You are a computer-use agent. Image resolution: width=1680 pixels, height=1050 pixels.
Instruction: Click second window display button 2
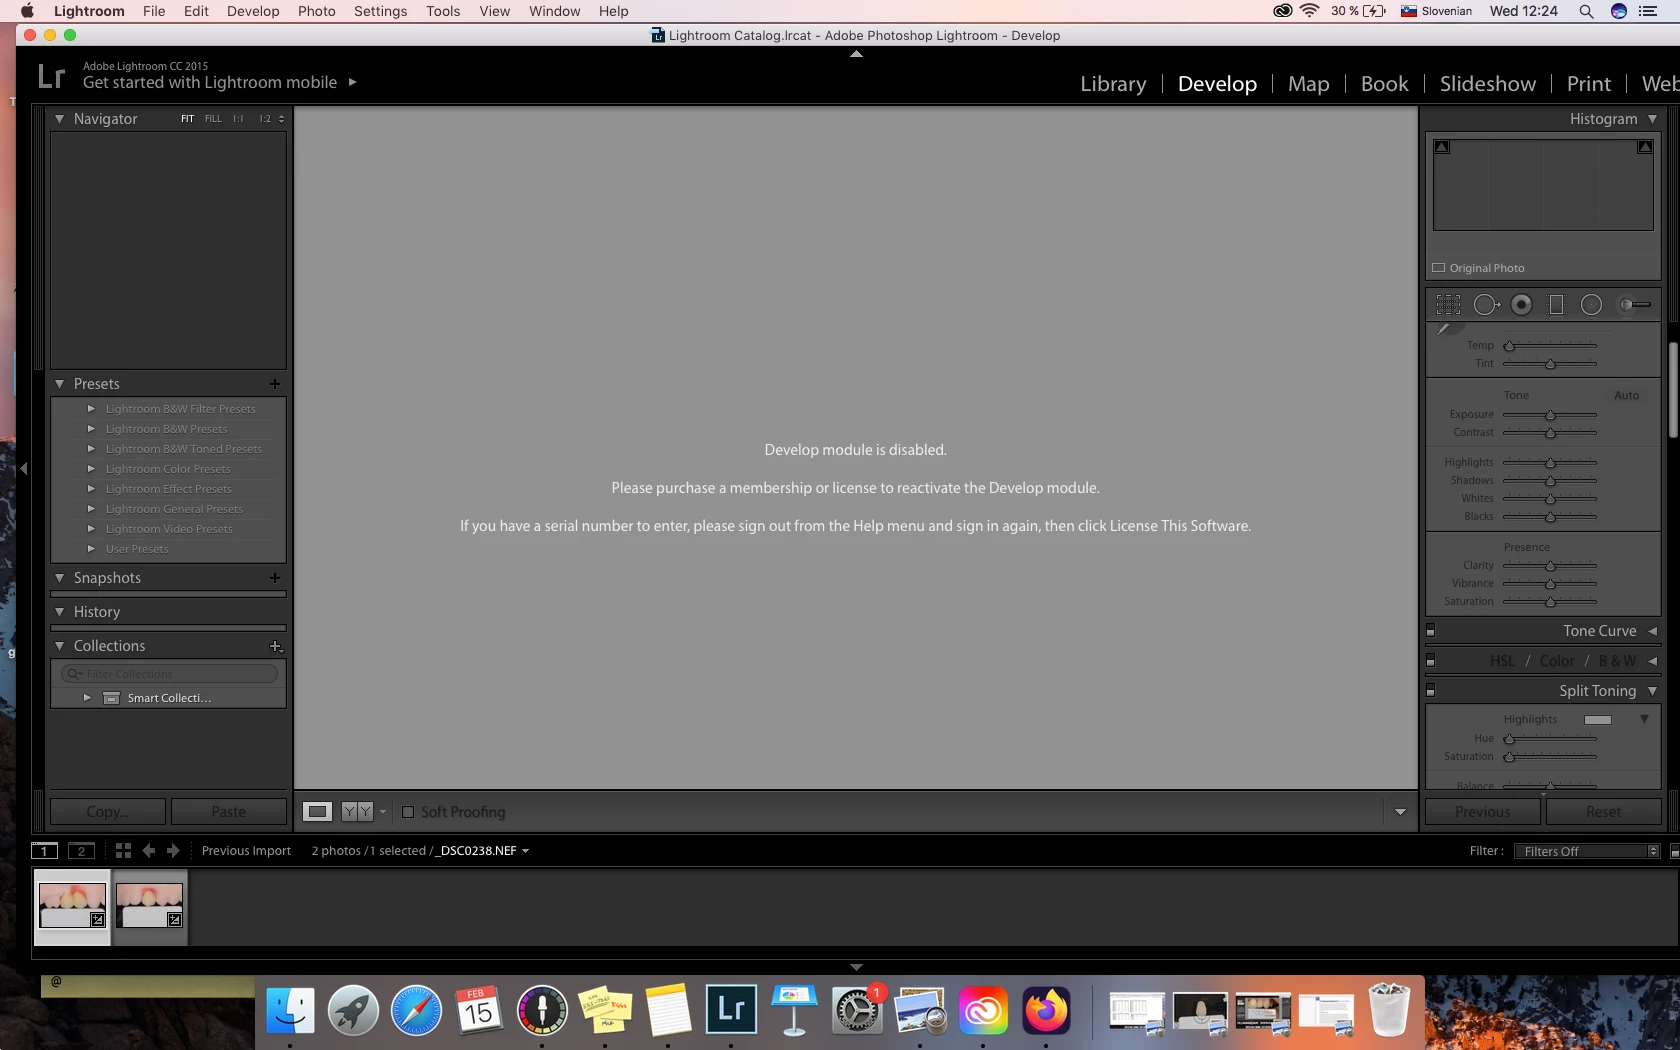click(x=81, y=851)
